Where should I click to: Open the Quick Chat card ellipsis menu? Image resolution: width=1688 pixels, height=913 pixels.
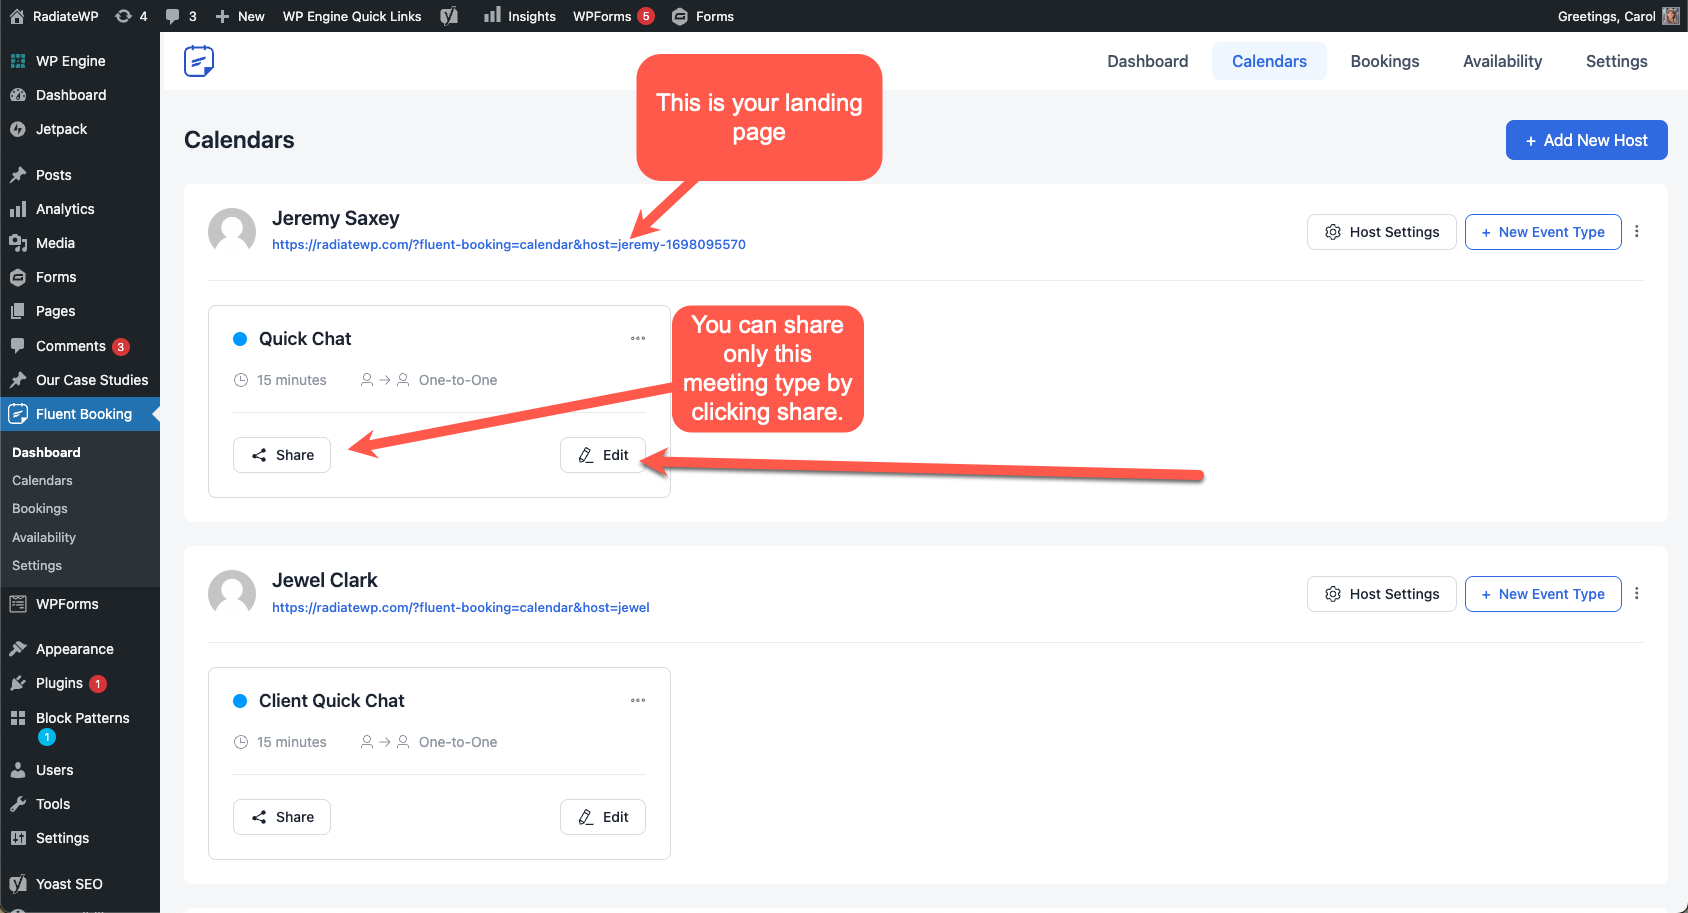tap(638, 338)
